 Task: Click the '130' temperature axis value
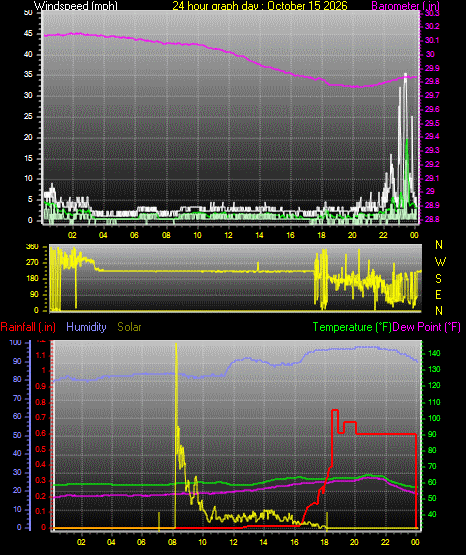(x=435, y=370)
